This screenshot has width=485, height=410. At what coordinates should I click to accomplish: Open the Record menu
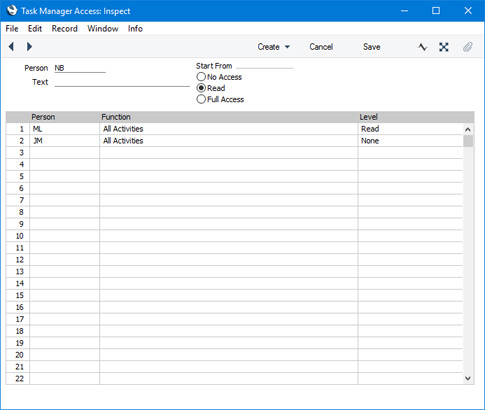click(65, 29)
